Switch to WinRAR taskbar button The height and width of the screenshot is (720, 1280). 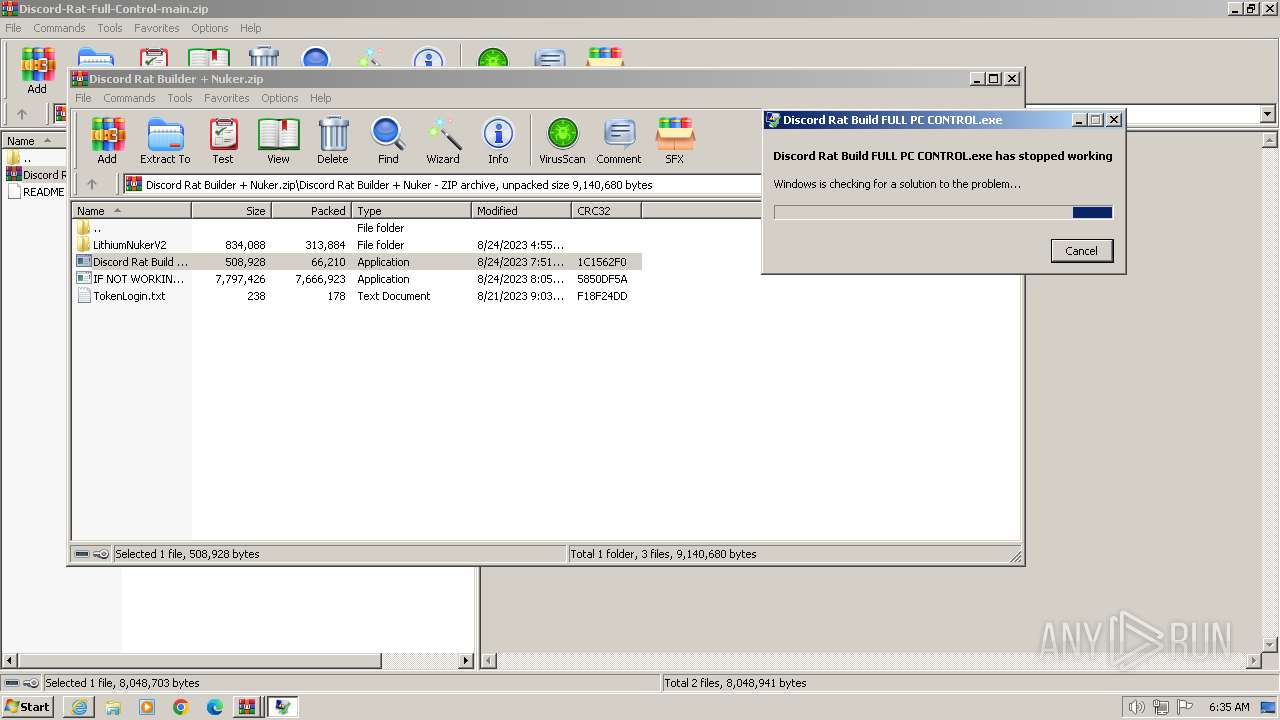pos(247,707)
